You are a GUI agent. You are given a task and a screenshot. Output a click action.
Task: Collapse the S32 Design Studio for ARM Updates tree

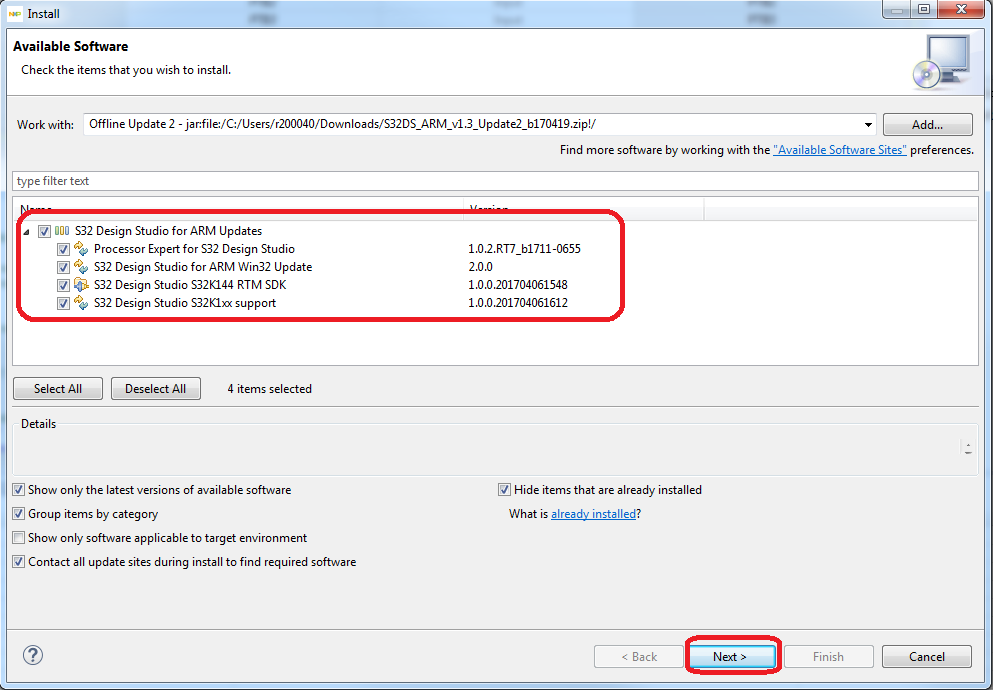pos(27,232)
